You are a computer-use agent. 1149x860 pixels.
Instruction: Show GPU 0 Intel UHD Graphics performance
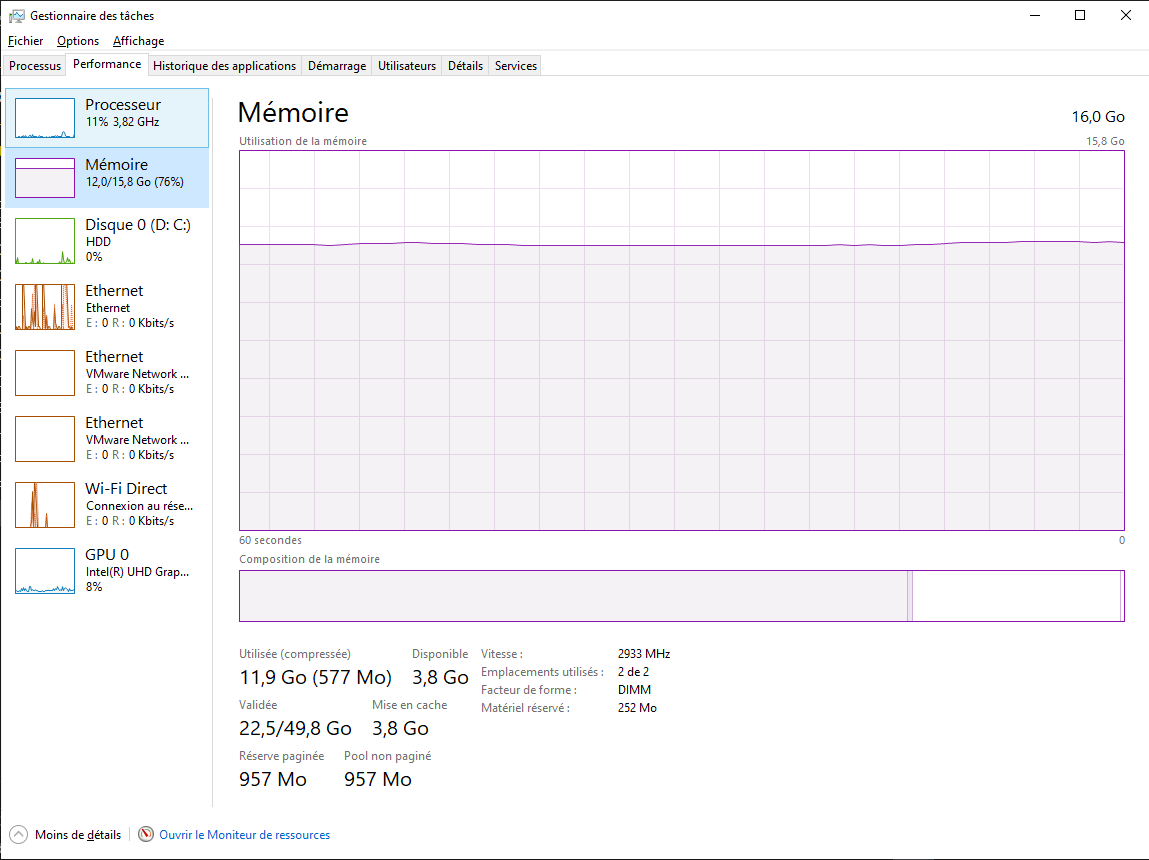tap(45, 571)
